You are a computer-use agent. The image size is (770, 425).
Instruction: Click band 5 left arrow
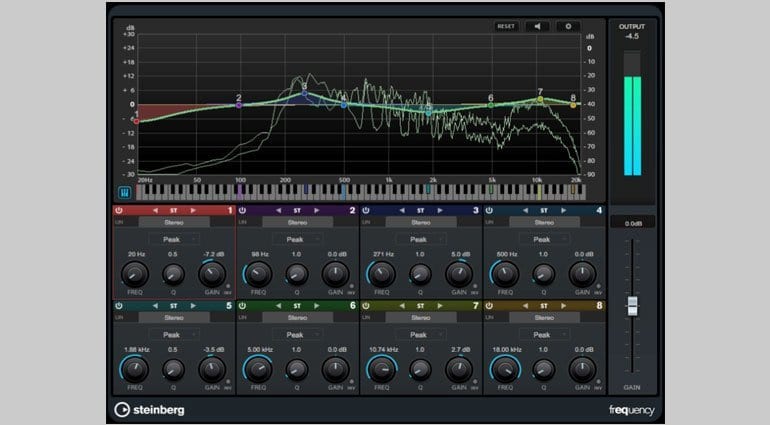coord(155,306)
